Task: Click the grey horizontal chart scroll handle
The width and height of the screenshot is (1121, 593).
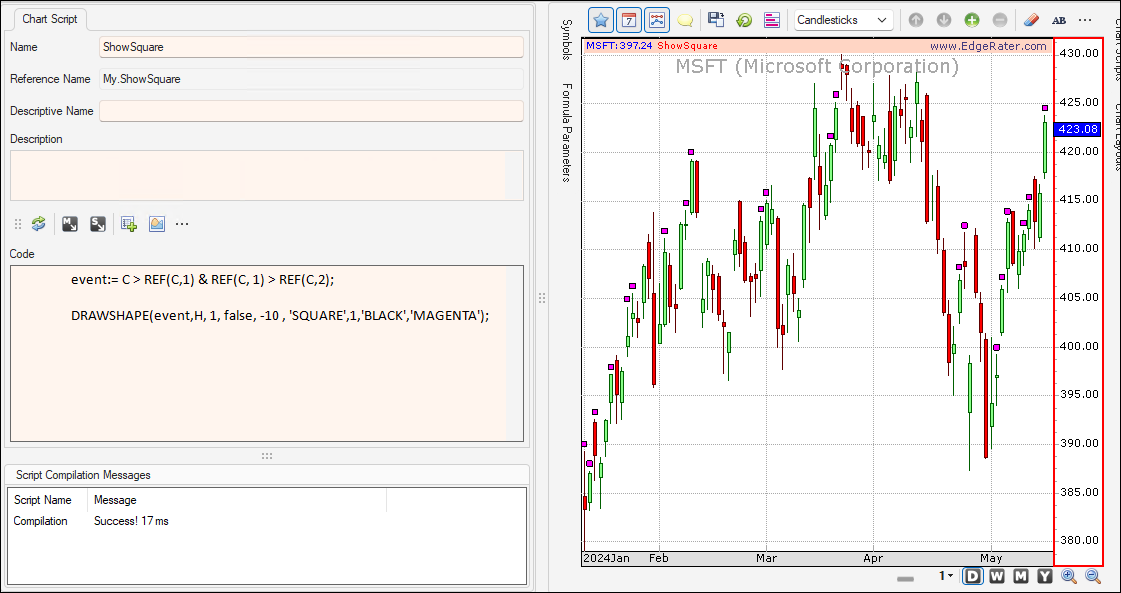Action: (x=906, y=578)
